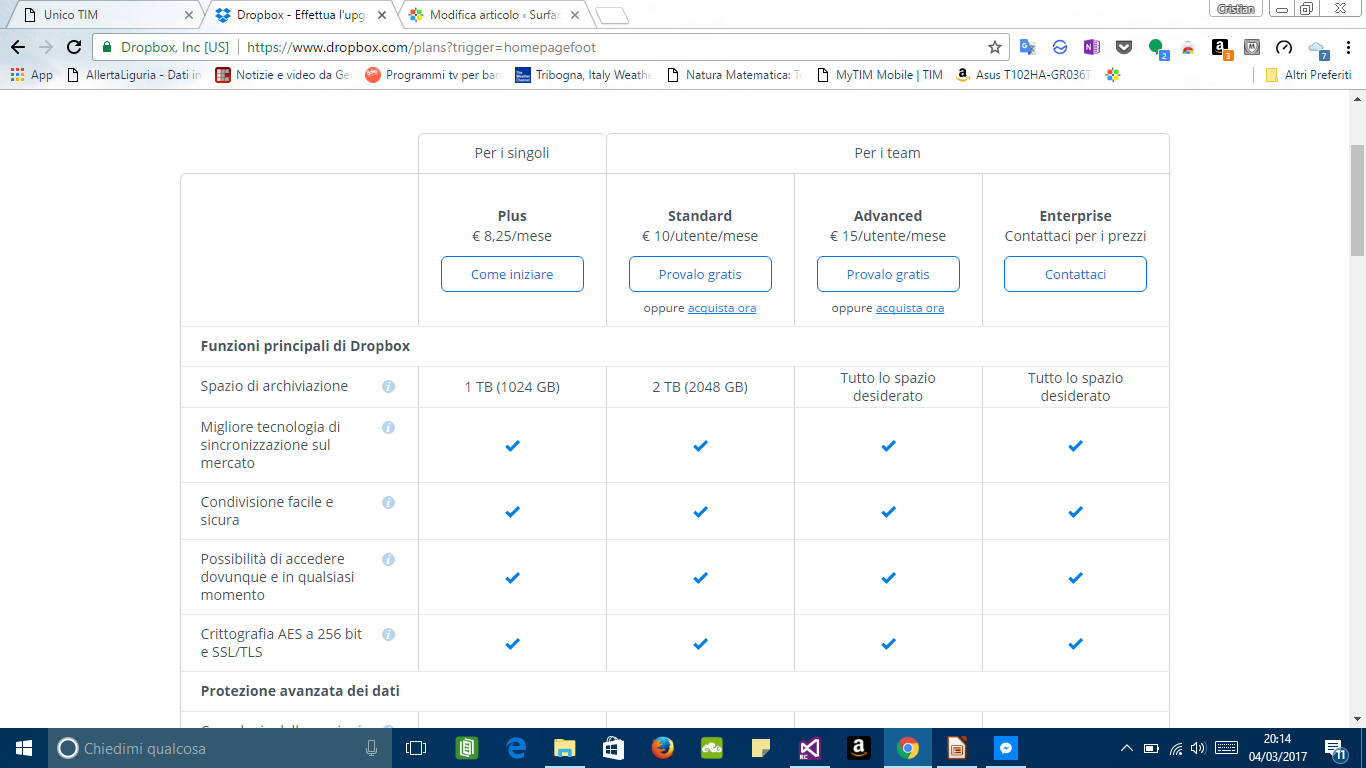The width and height of the screenshot is (1366, 768).
Task: Click the Protezione avanzata dei dati heading
Action: click(x=300, y=691)
